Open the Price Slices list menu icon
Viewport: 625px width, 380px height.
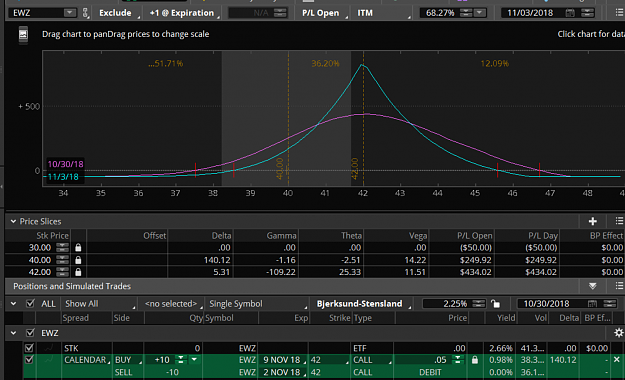click(619, 221)
